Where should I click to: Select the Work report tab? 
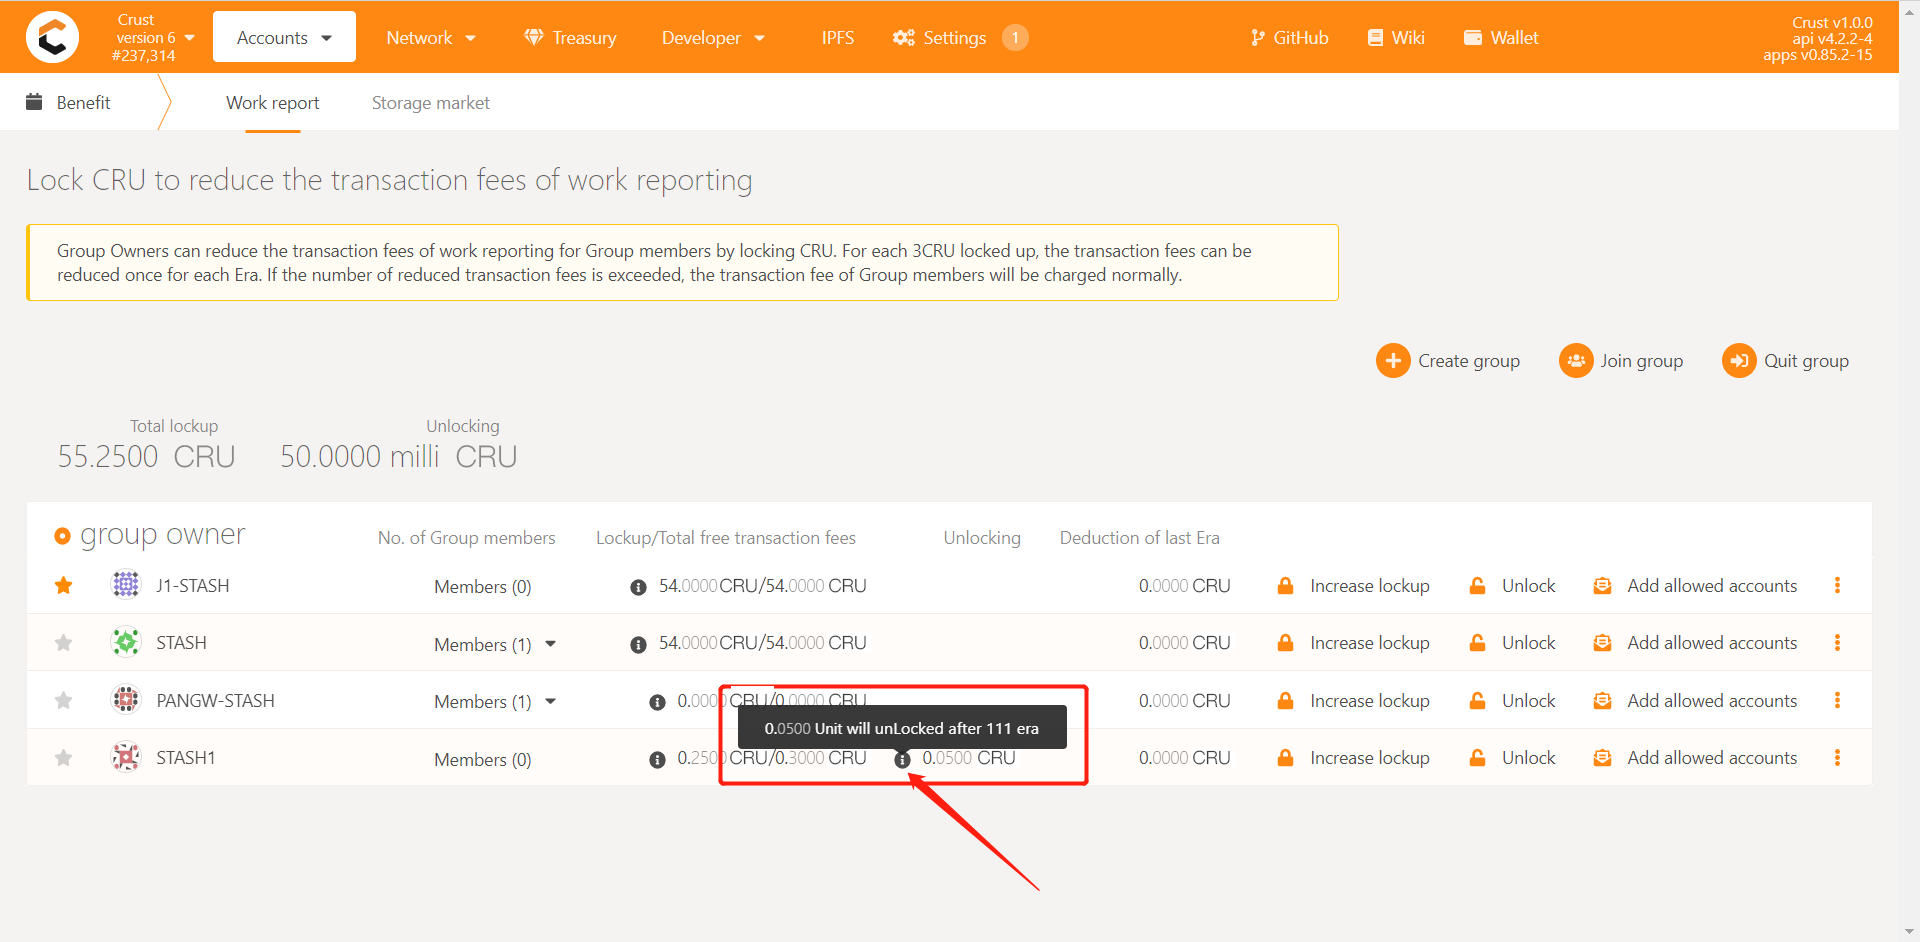point(272,102)
